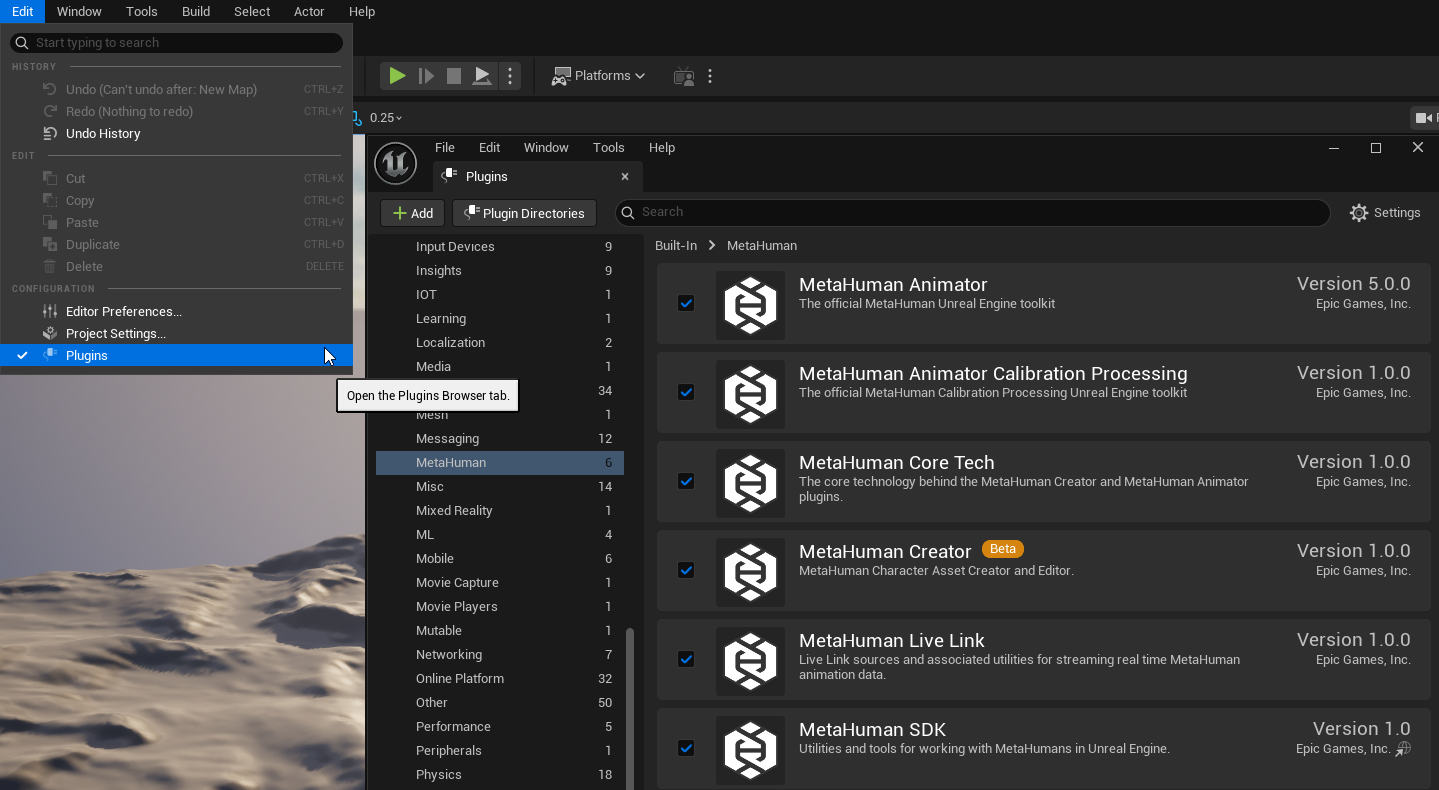Open the Select menu in main menu bar
The height and width of the screenshot is (790, 1439).
coord(252,12)
